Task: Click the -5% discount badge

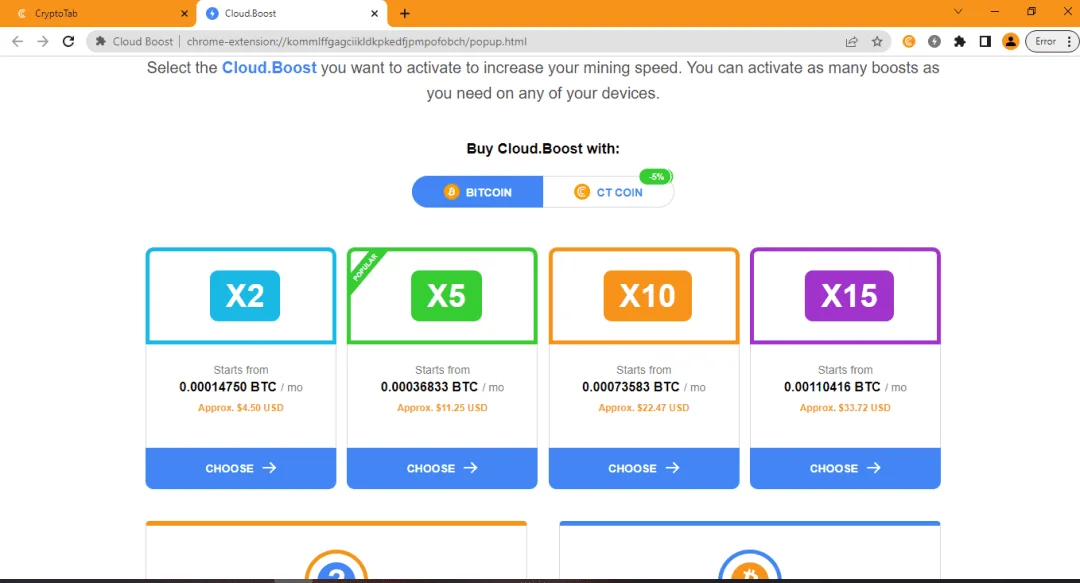Action: click(656, 177)
